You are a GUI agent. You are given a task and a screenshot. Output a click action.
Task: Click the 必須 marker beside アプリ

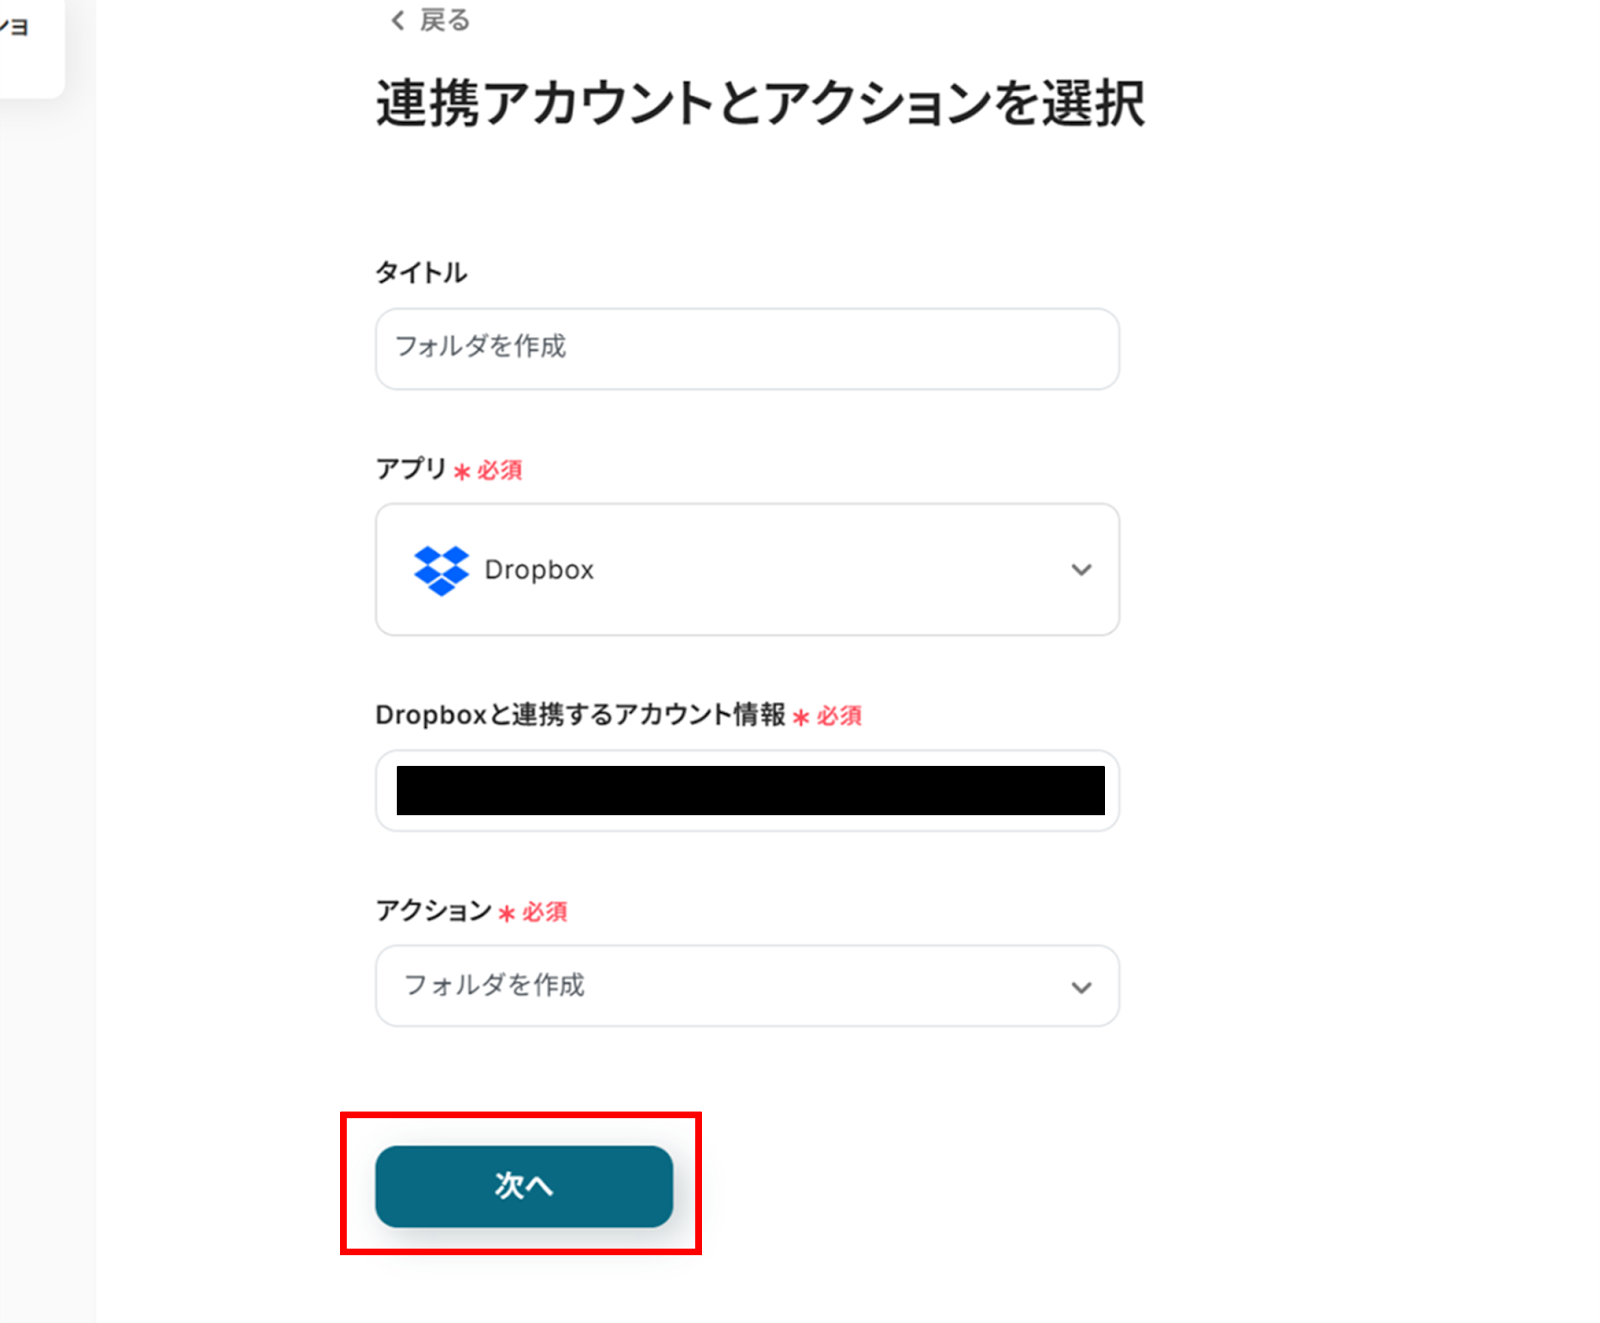point(499,470)
